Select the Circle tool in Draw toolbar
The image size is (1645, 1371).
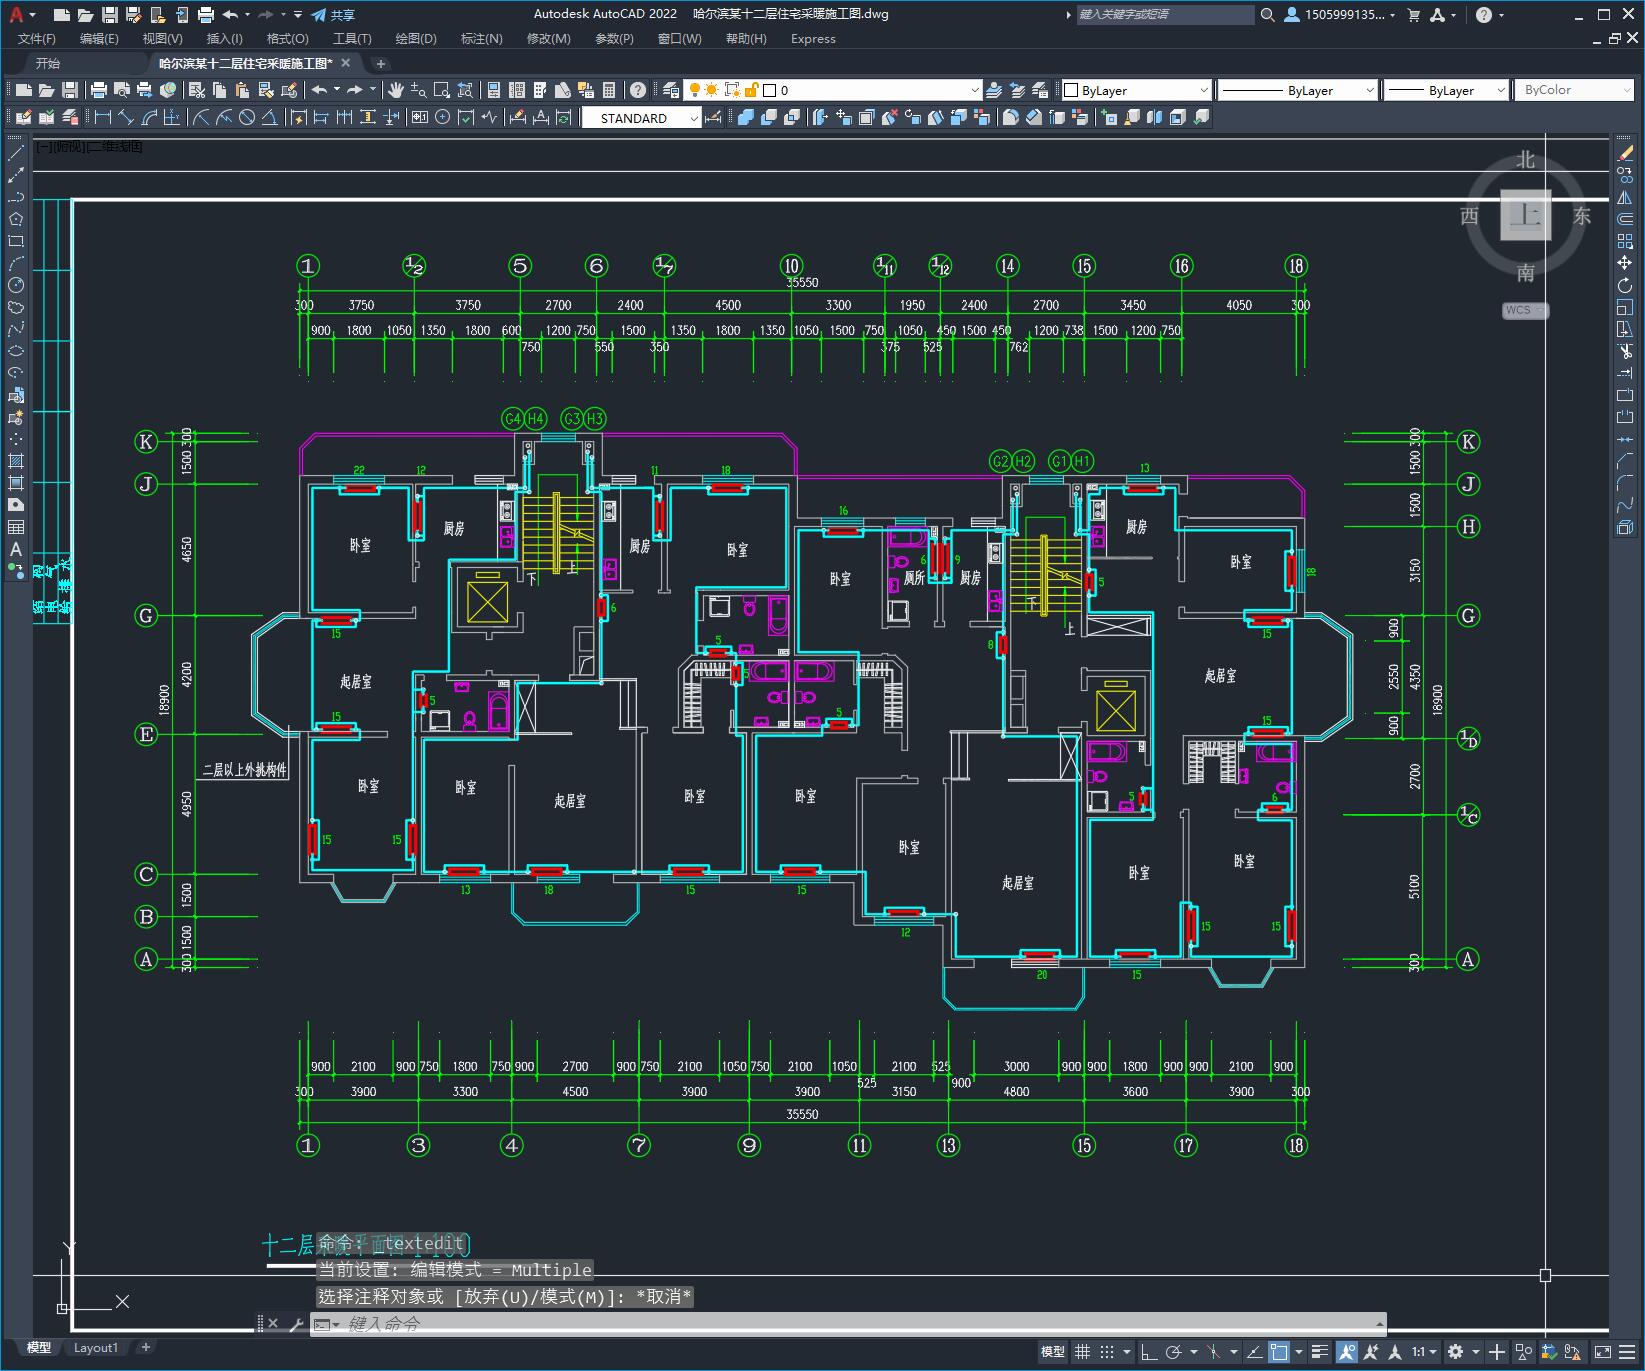pyautogui.click(x=16, y=285)
